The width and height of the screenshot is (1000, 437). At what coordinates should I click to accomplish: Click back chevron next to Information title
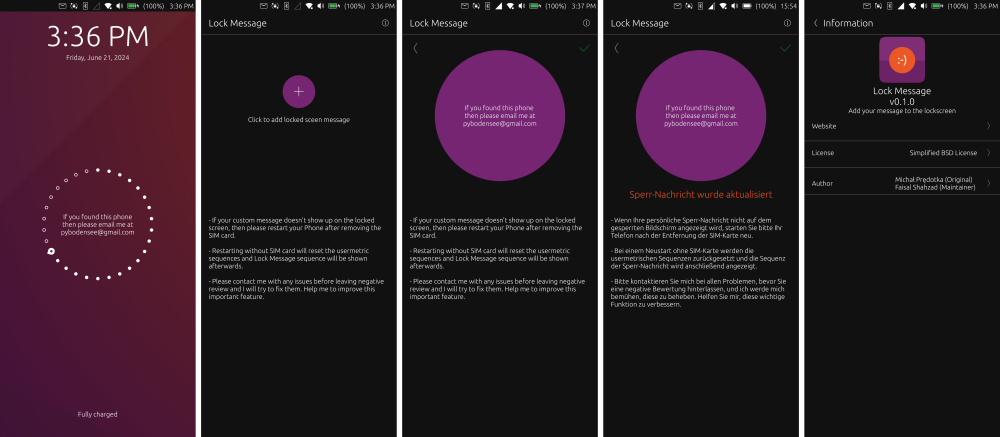[815, 23]
